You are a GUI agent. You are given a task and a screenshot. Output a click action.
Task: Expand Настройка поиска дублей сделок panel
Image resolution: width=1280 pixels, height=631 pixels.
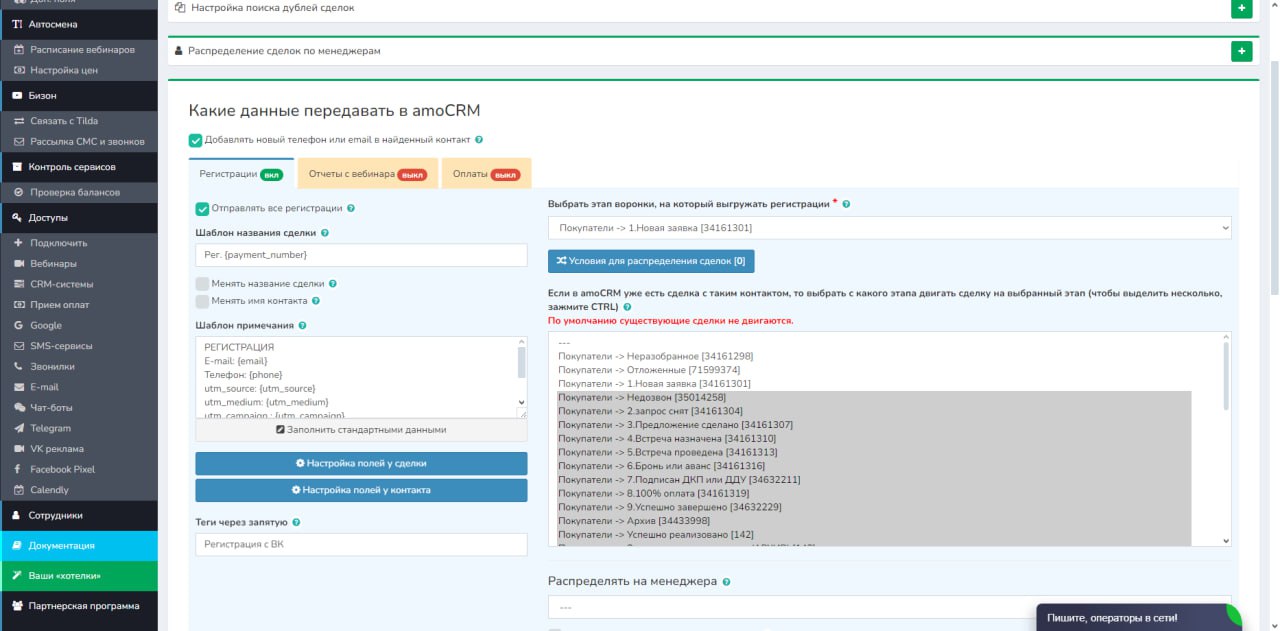1241,8
